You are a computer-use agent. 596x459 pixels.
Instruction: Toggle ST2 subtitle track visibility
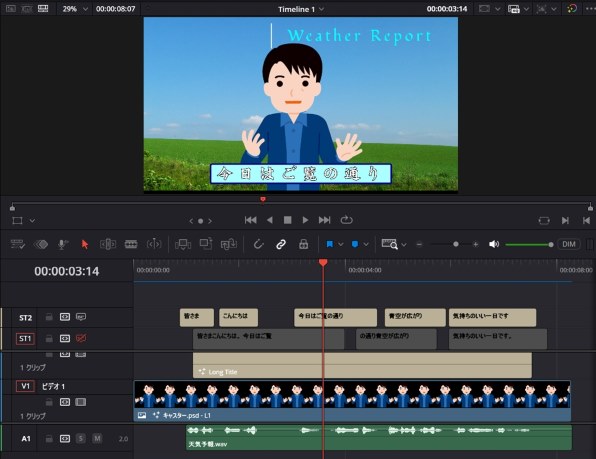81,317
